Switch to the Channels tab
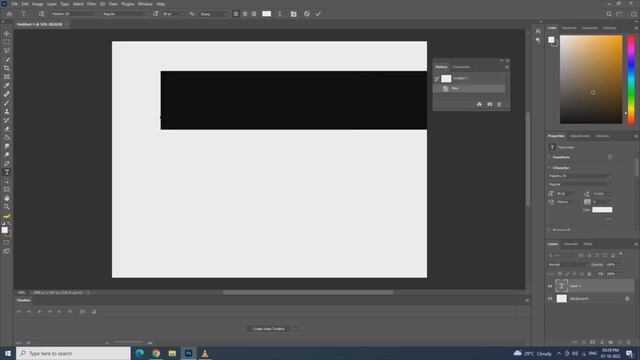 [x=570, y=244]
